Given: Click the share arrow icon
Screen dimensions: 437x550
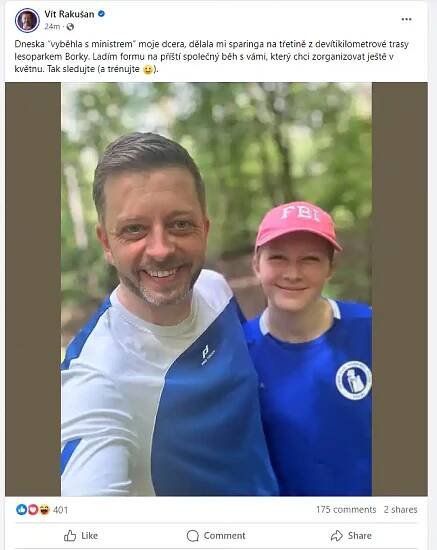Looking at the screenshot, I should (x=337, y=536).
